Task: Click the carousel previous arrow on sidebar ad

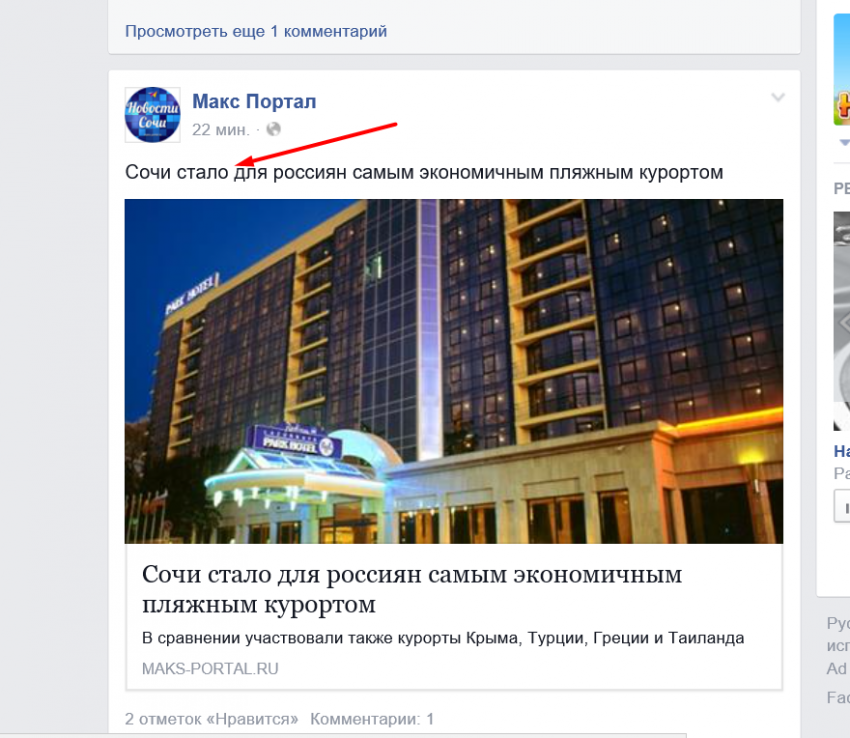Action: (x=843, y=323)
